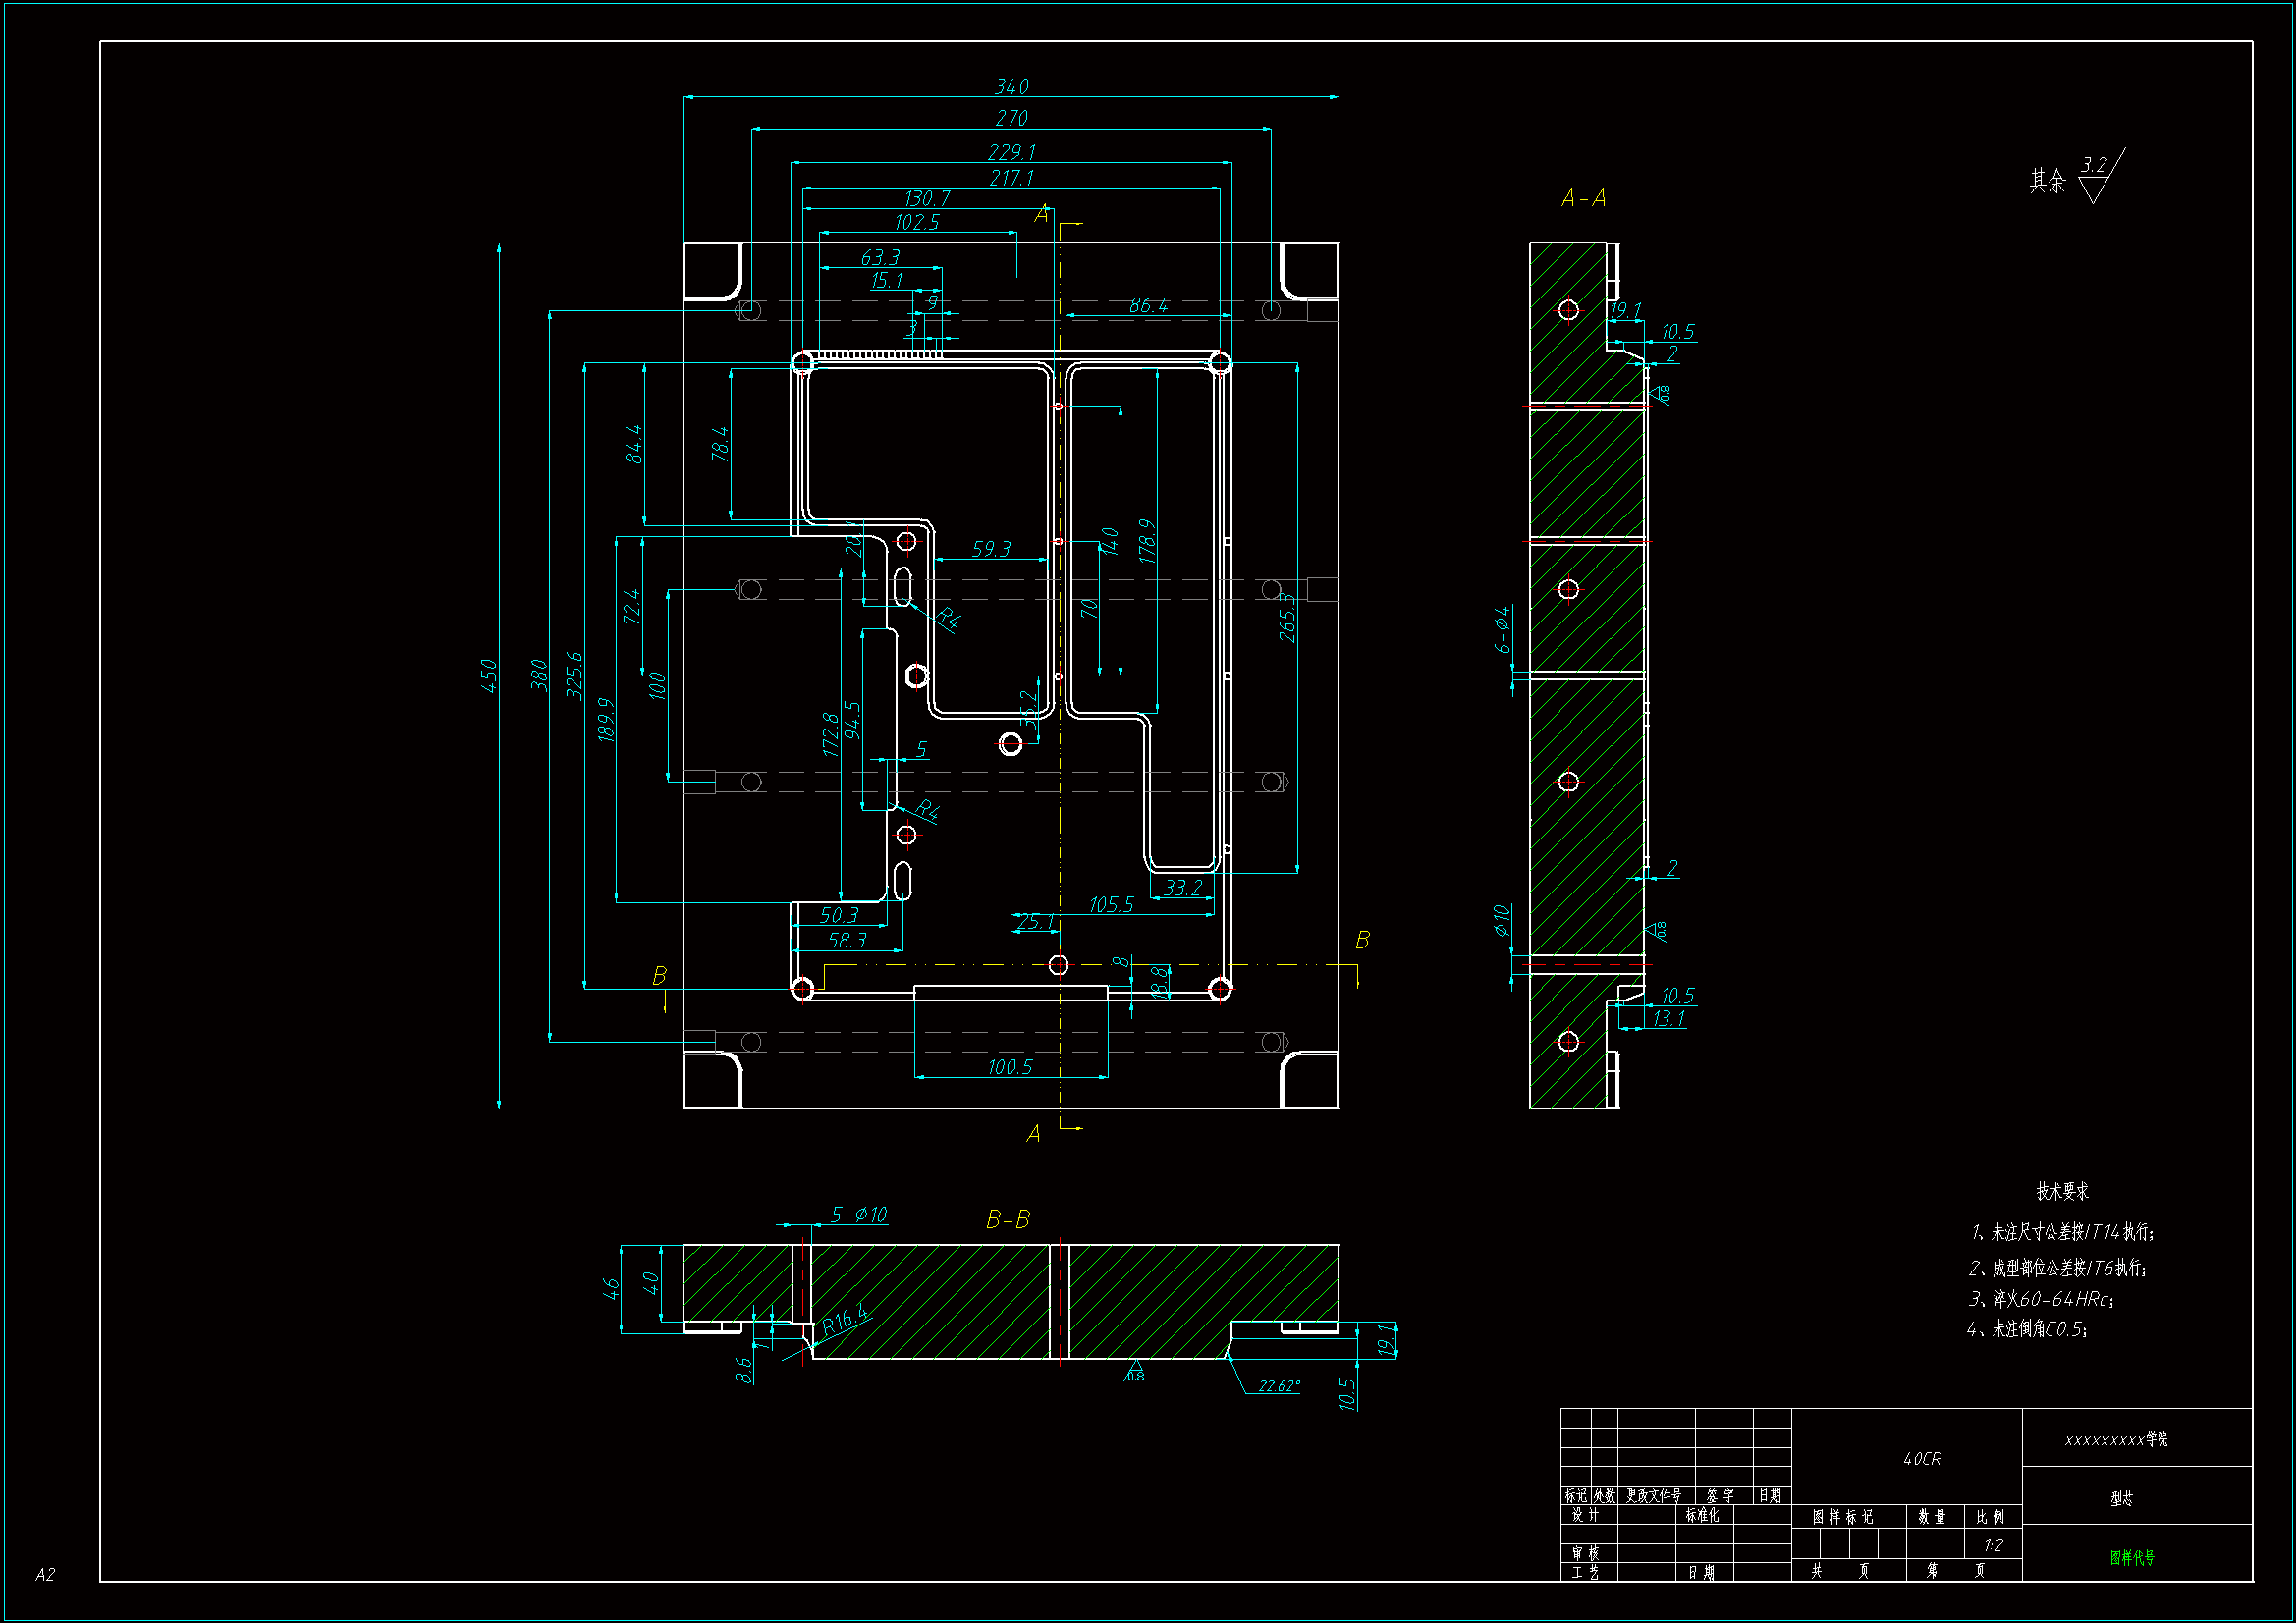
Task: Click the 技术要求 heading text
Action: pyautogui.click(x=2062, y=1191)
